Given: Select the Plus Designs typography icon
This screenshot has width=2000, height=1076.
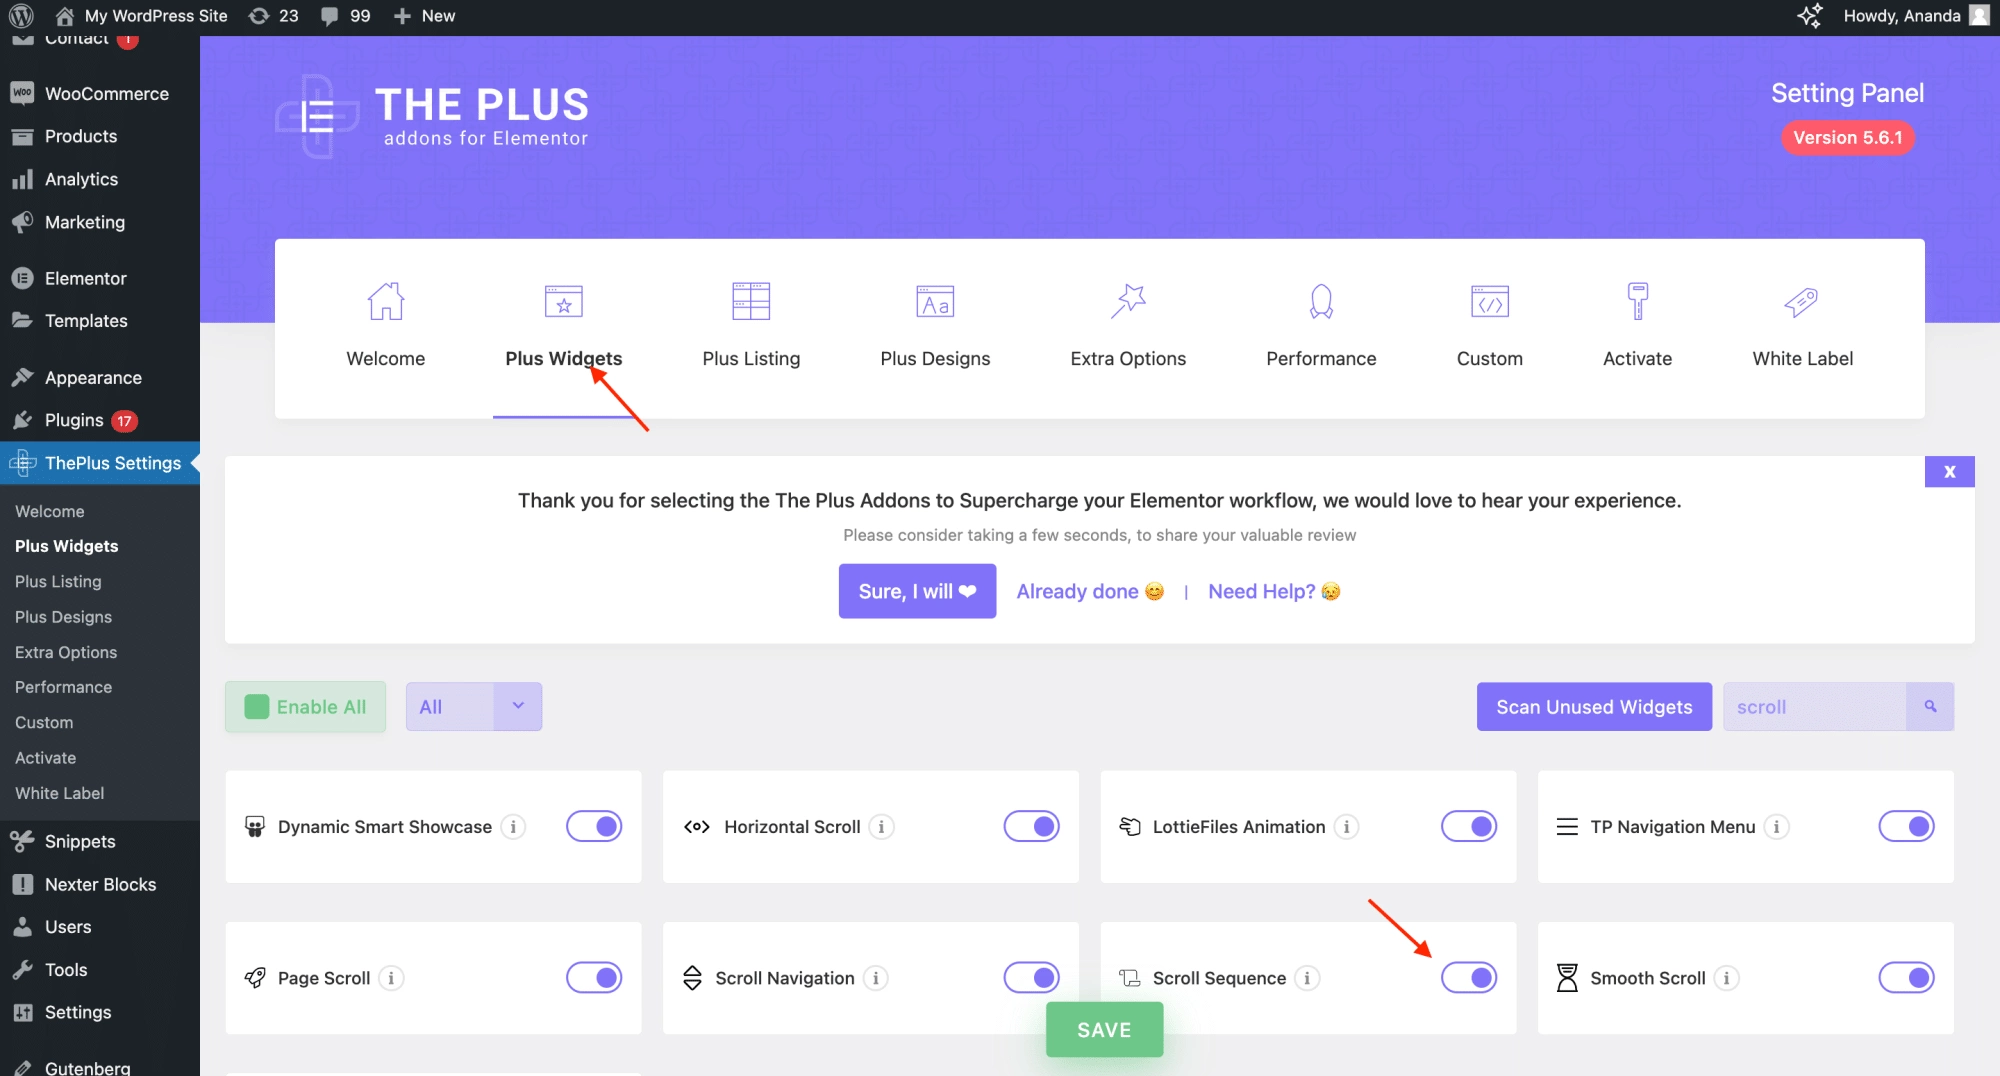Looking at the screenshot, I should [x=935, y=301].
